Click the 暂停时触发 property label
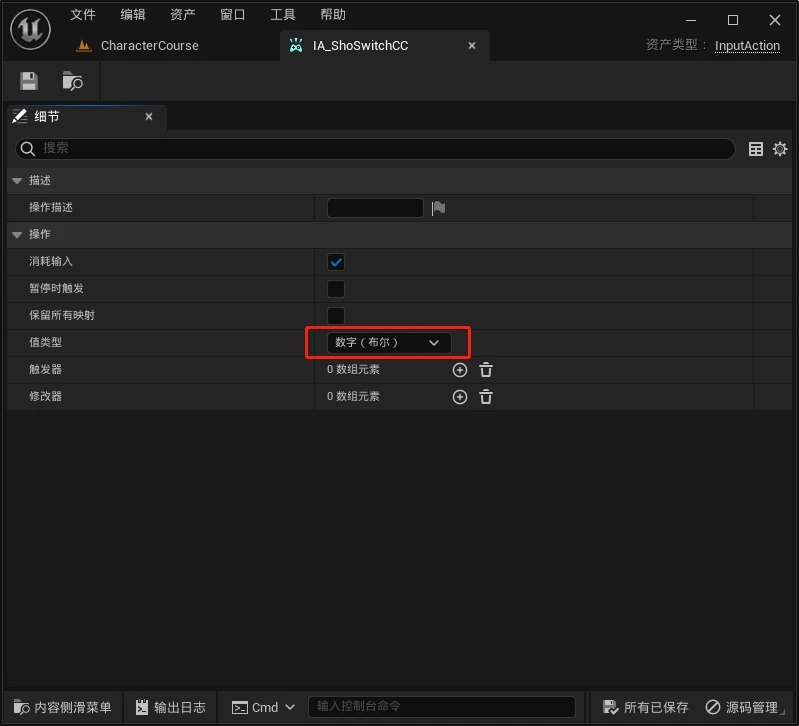This screenshot has height=726, width=799. pyautogui.click(x=56, y=288)
